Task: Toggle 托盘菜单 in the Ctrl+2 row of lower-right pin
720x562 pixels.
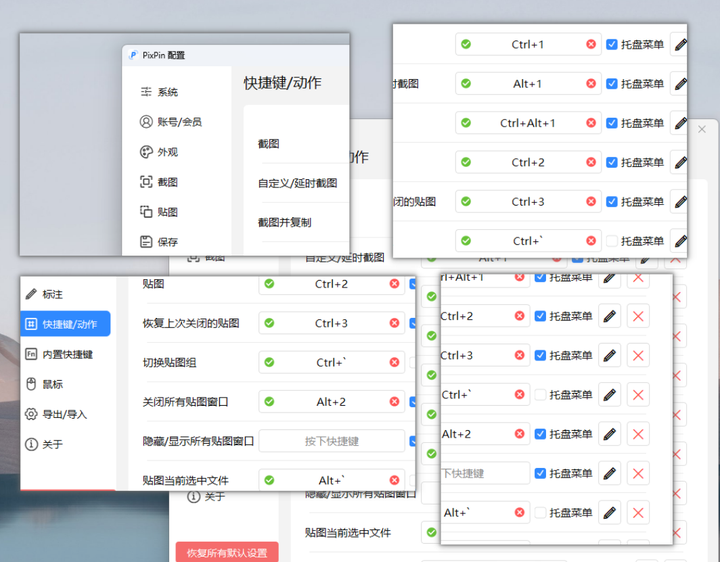Action: [x=540, y=316]
